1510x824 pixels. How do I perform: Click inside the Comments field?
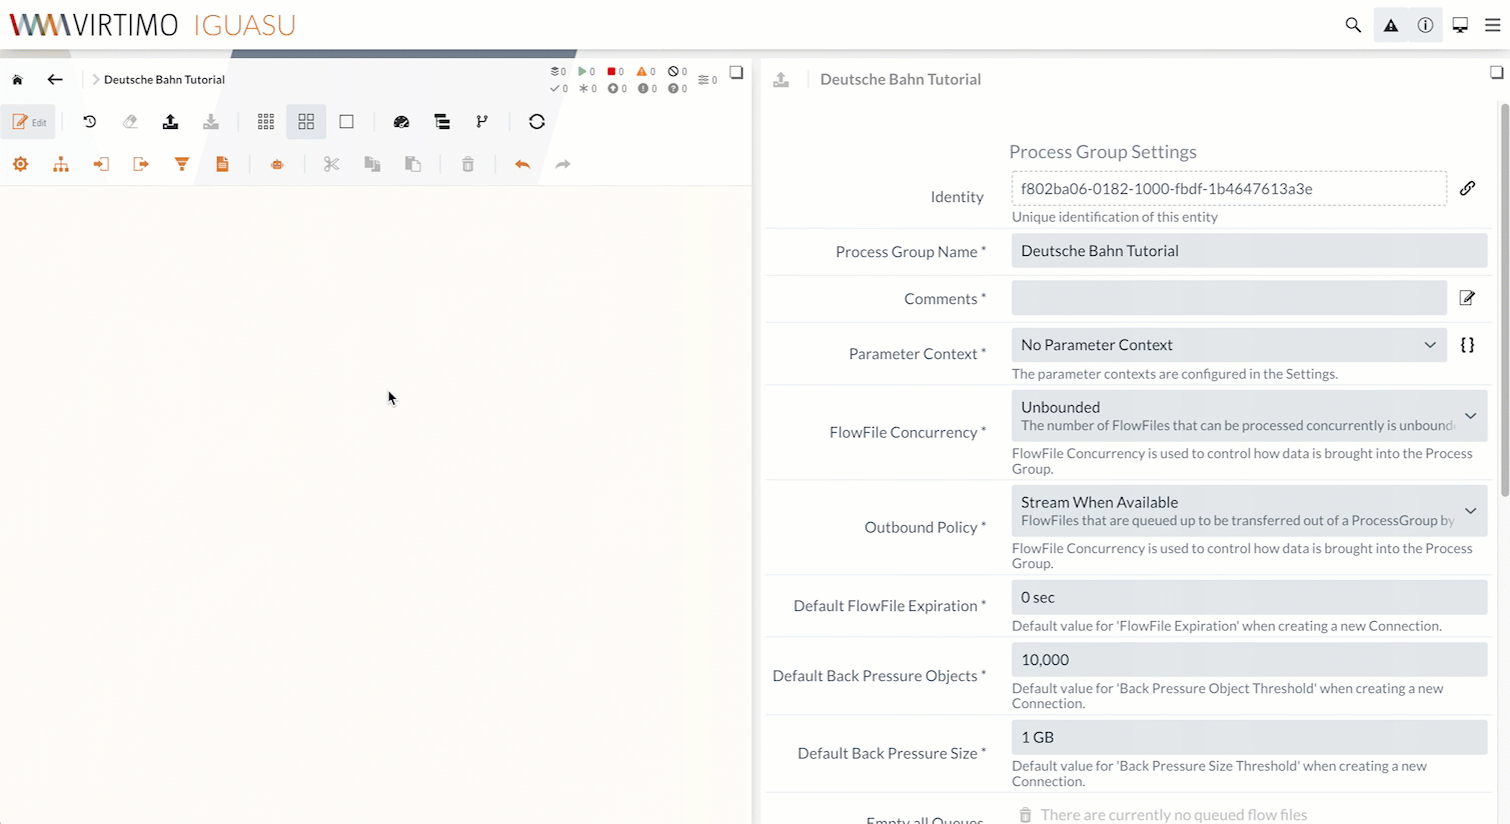click(1229, 298)
